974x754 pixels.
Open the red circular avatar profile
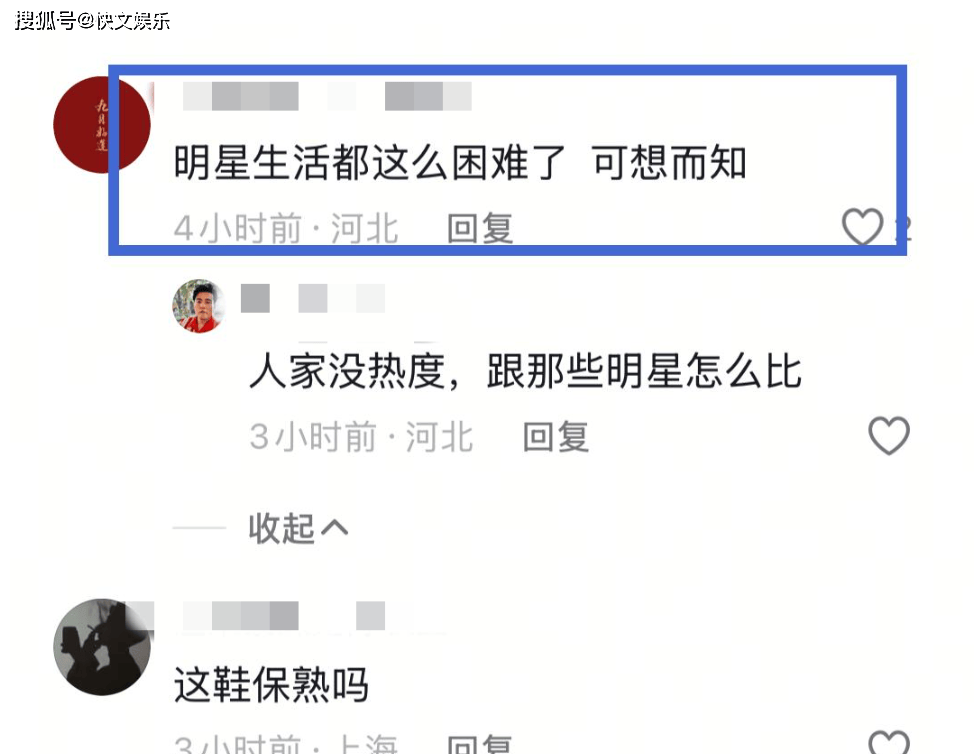point(101,124)
